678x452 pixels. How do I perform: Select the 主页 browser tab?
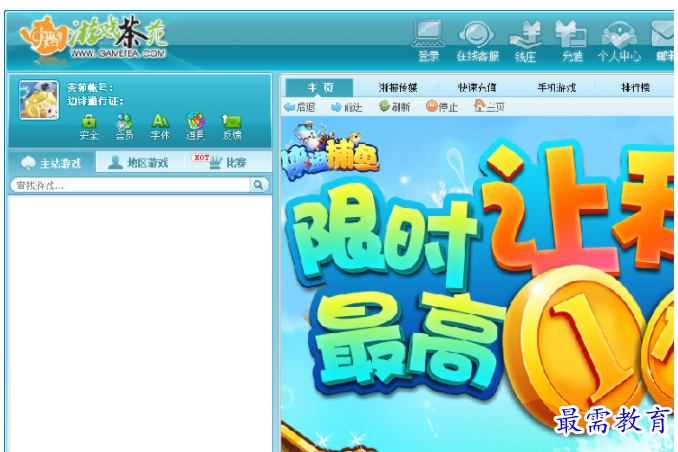(320, 88)
